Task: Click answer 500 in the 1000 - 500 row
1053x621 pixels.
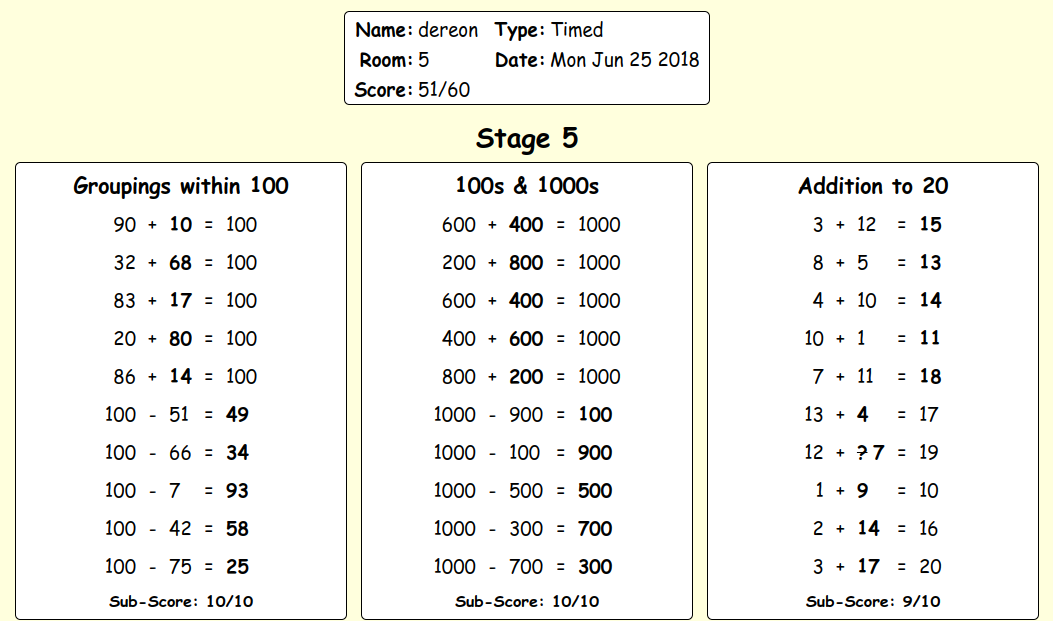Action: point(595,491)
